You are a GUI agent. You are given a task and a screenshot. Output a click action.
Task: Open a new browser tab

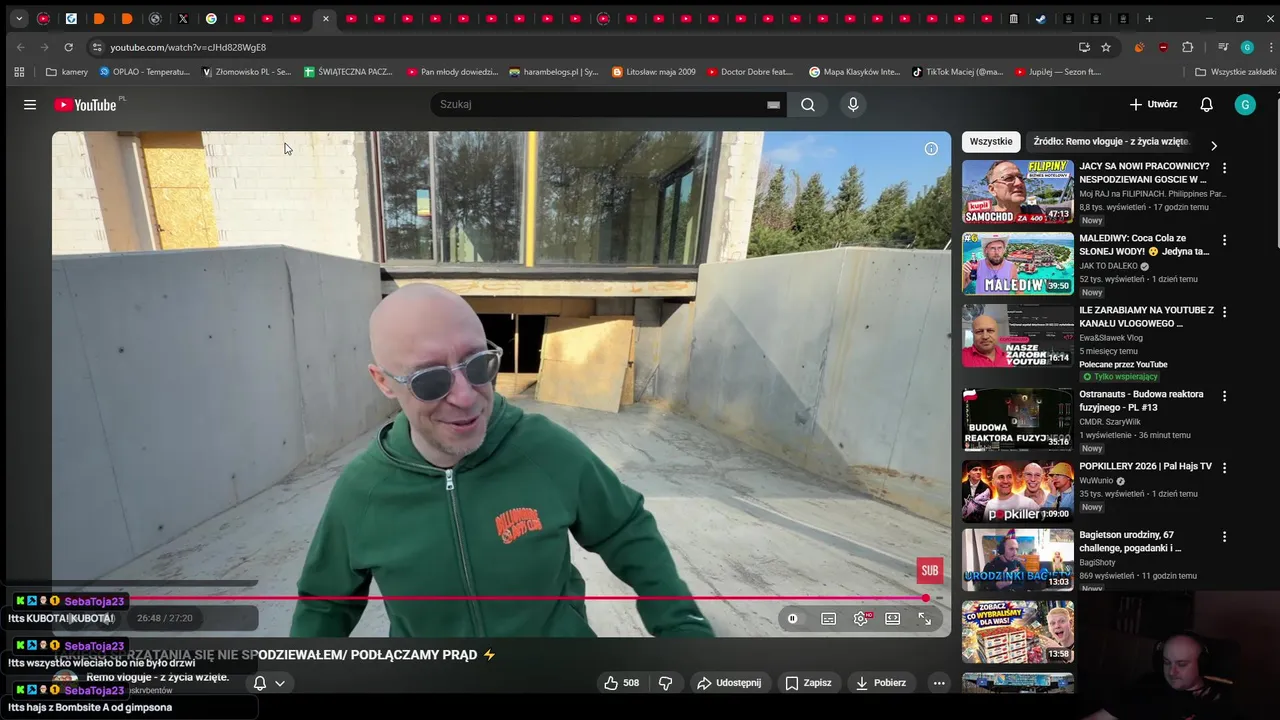coord(1149,18)
